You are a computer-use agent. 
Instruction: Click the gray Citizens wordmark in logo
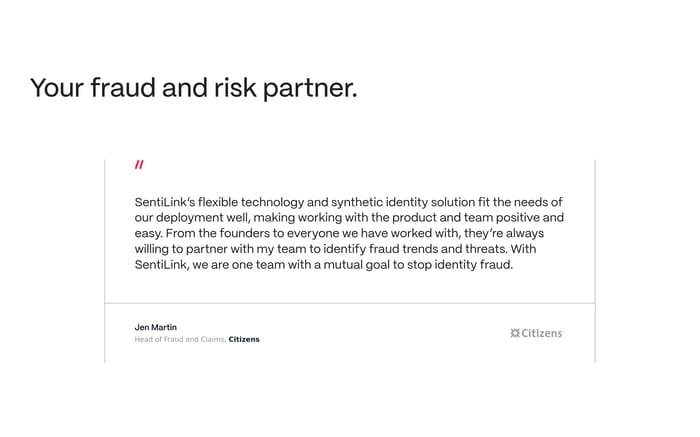click(543, 333)
